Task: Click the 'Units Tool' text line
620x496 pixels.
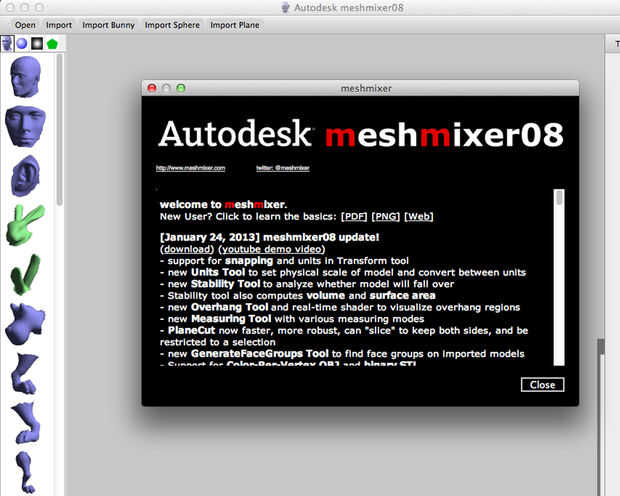Action: [343, 273]
